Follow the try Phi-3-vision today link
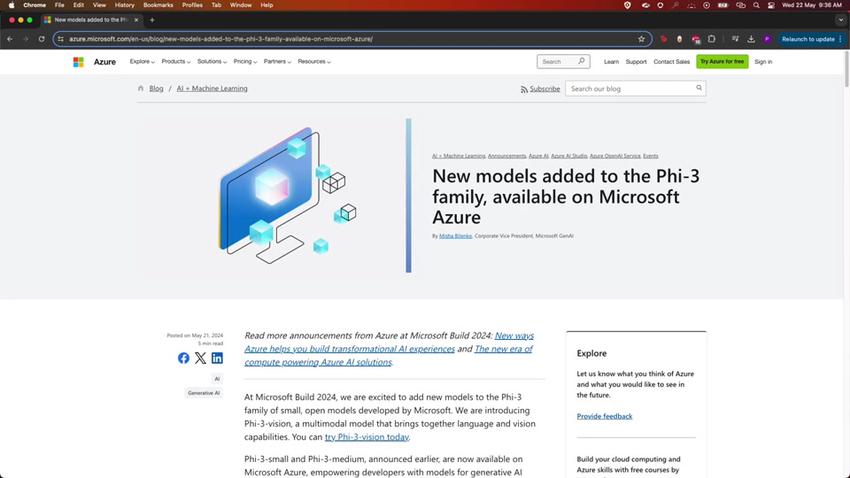This screenshot has width=850, height=478. click(366, 437)
